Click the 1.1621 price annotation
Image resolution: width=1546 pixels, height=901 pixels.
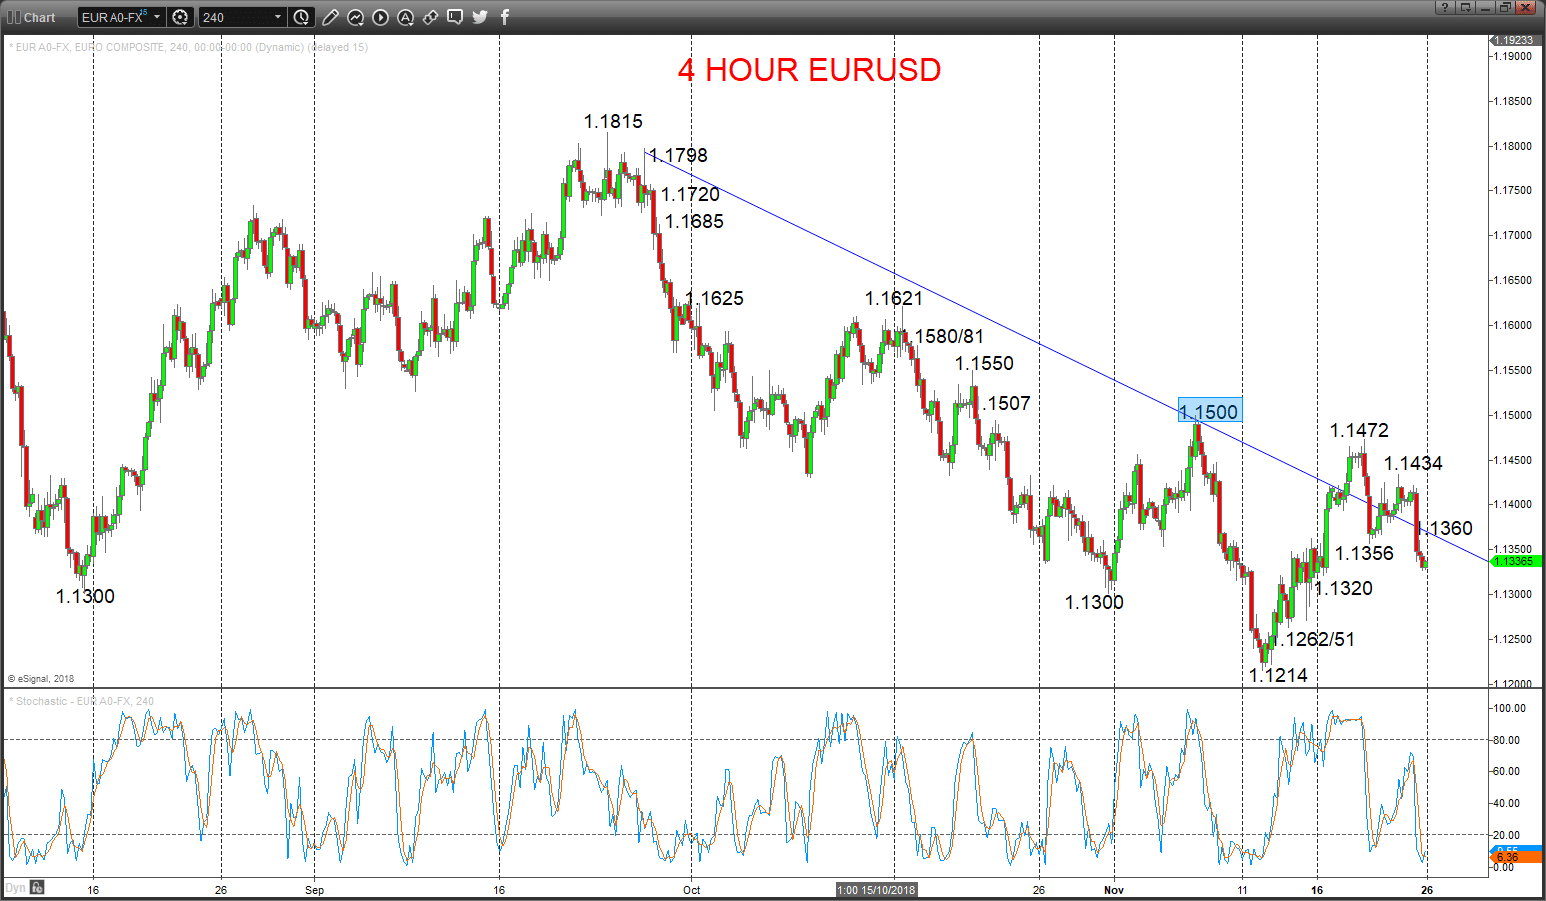tap(894, 298)
